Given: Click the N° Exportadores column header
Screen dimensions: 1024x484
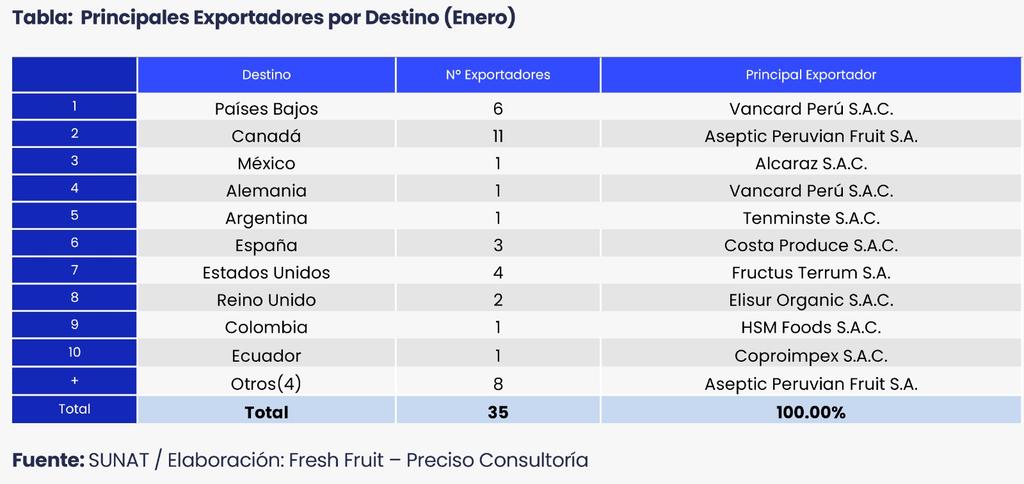Looking at the screenshot, I should click(x=498, y=75).
